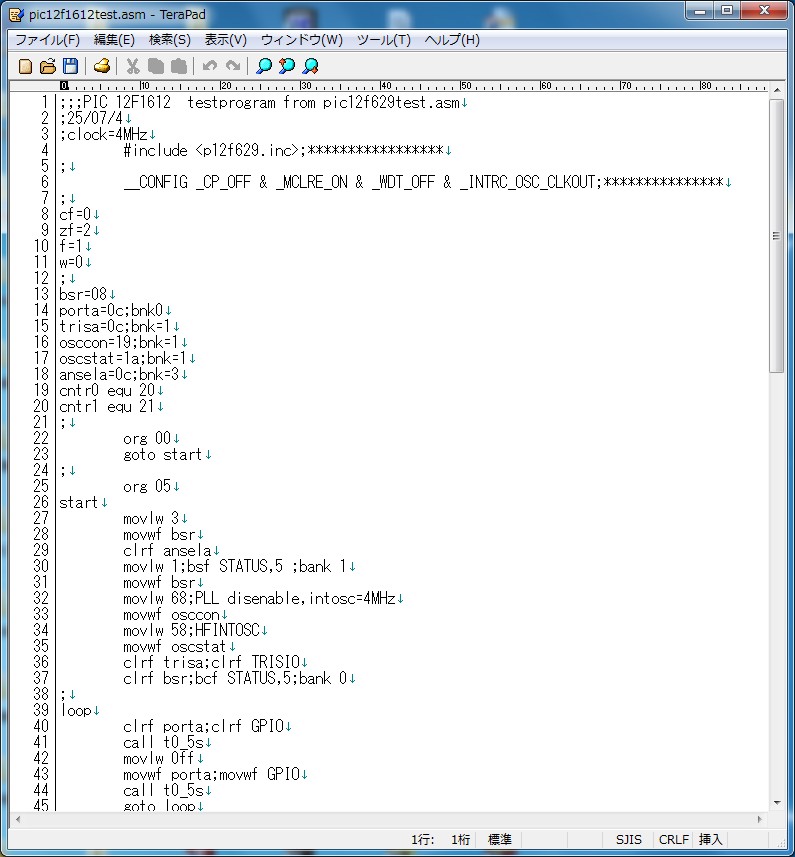Image resolution: width=795 pixels, height=857 pixels.
Task: Click the 'movlw 58;HFINTOSC' line
Action: pyautogui.click(x=191, y=631)
